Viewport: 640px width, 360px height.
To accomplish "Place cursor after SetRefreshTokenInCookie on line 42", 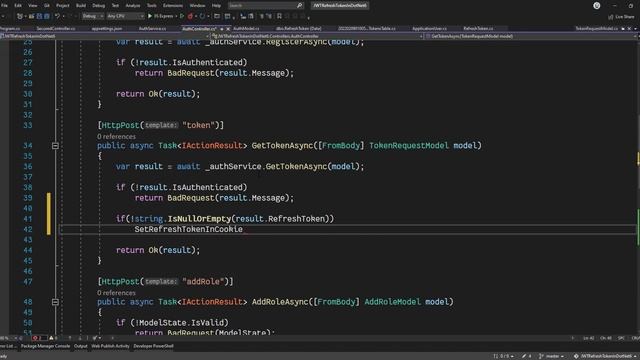I will point(243,229).
